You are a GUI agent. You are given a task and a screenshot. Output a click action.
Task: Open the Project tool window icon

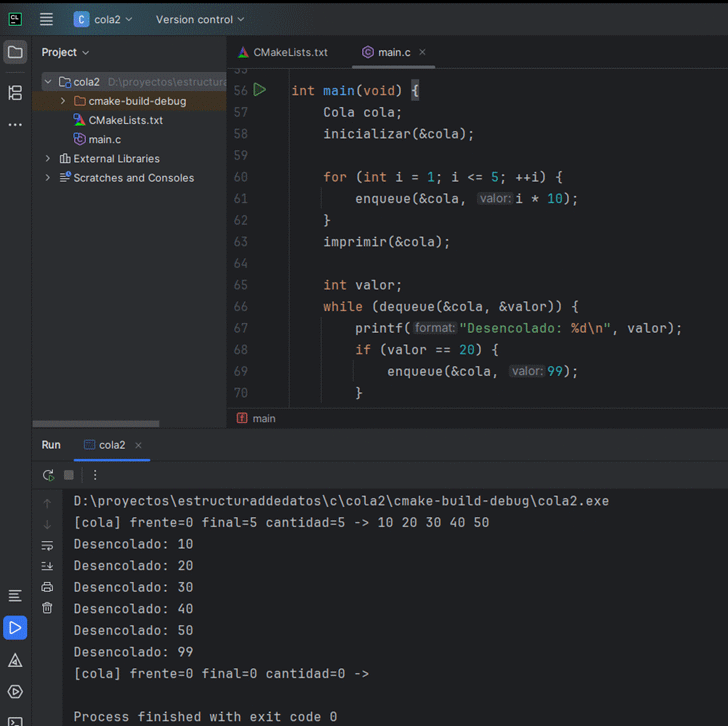(15, 52)
